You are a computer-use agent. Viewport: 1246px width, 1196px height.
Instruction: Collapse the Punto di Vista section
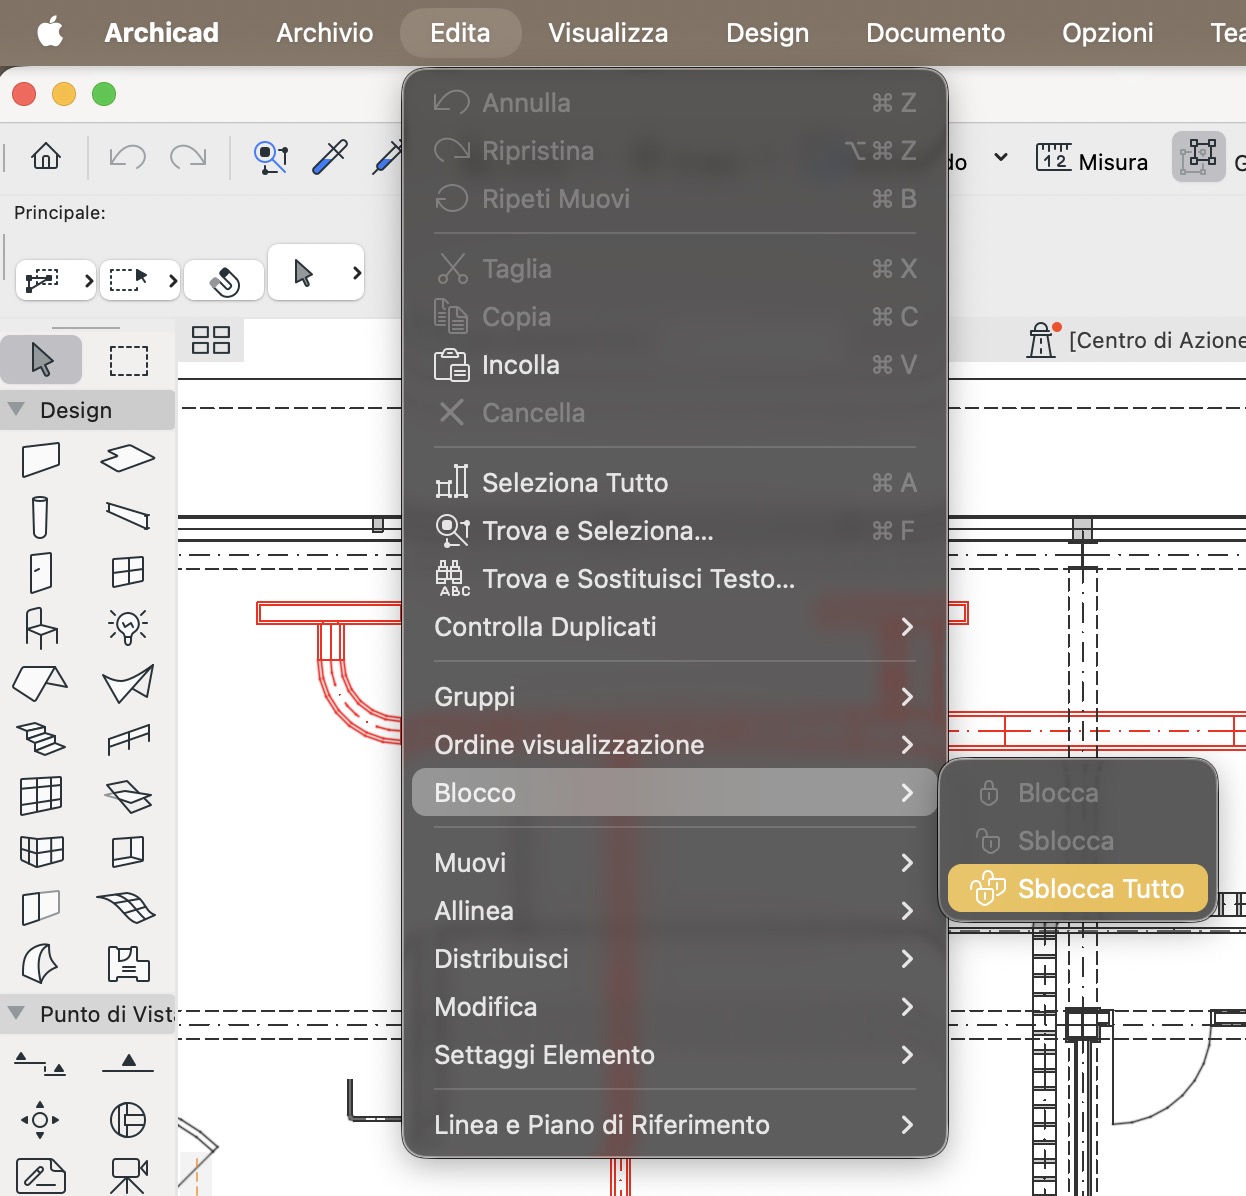pyautogui.click(x=16, y=1013)
